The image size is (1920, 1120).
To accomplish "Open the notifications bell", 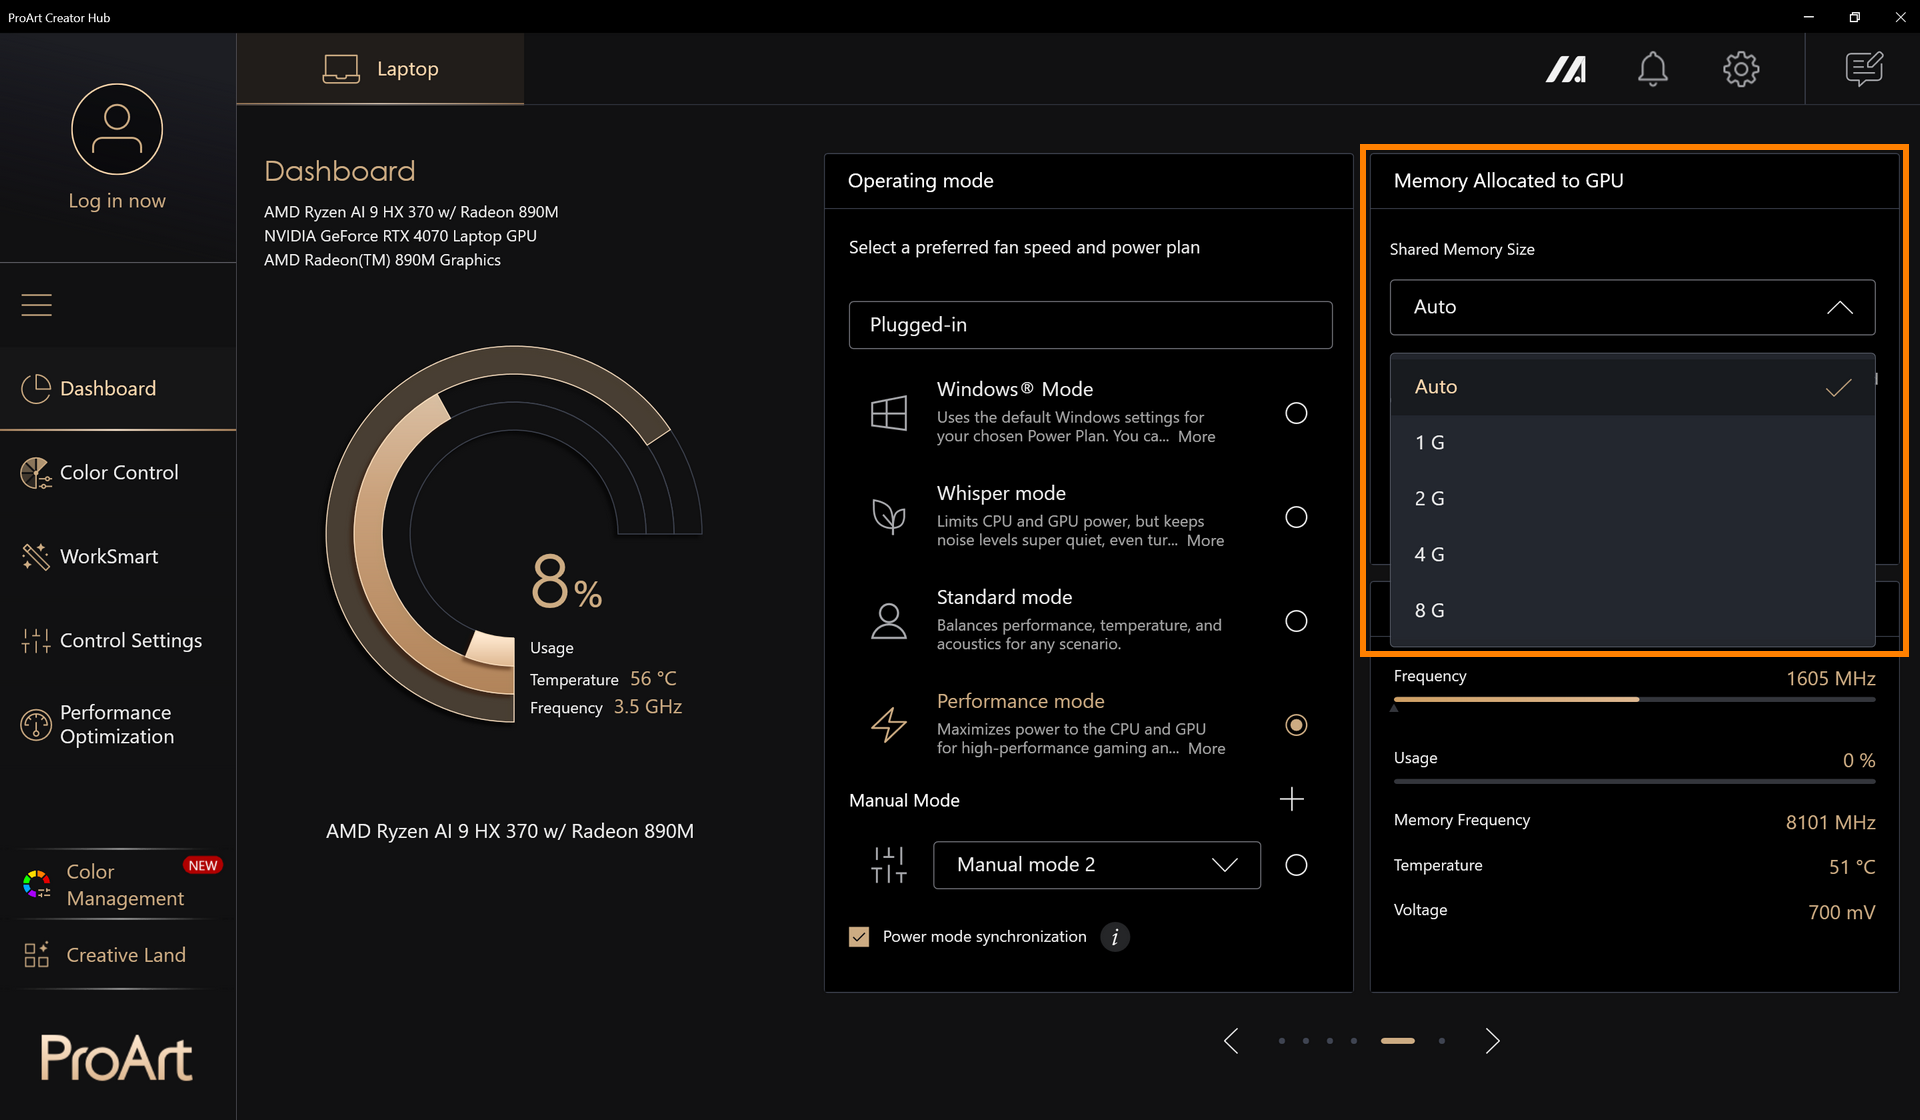I will point(1653,69).
